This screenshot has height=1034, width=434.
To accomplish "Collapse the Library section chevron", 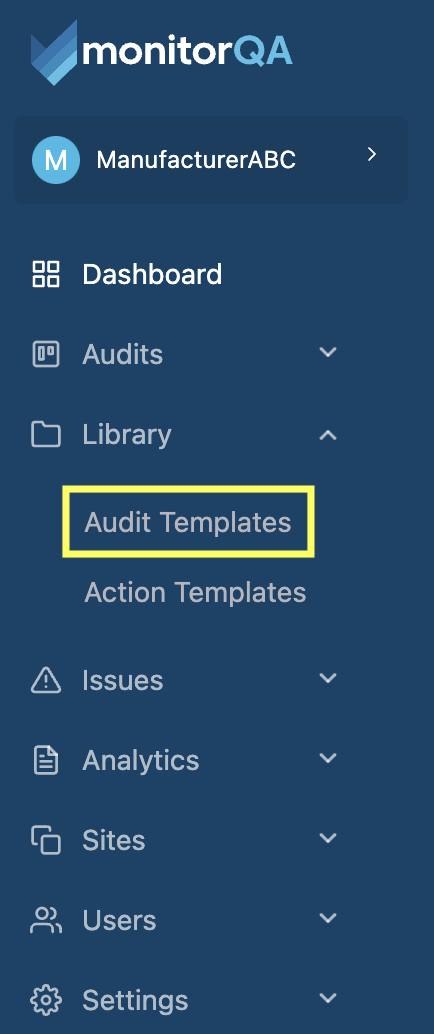I will tap(328, 435).
